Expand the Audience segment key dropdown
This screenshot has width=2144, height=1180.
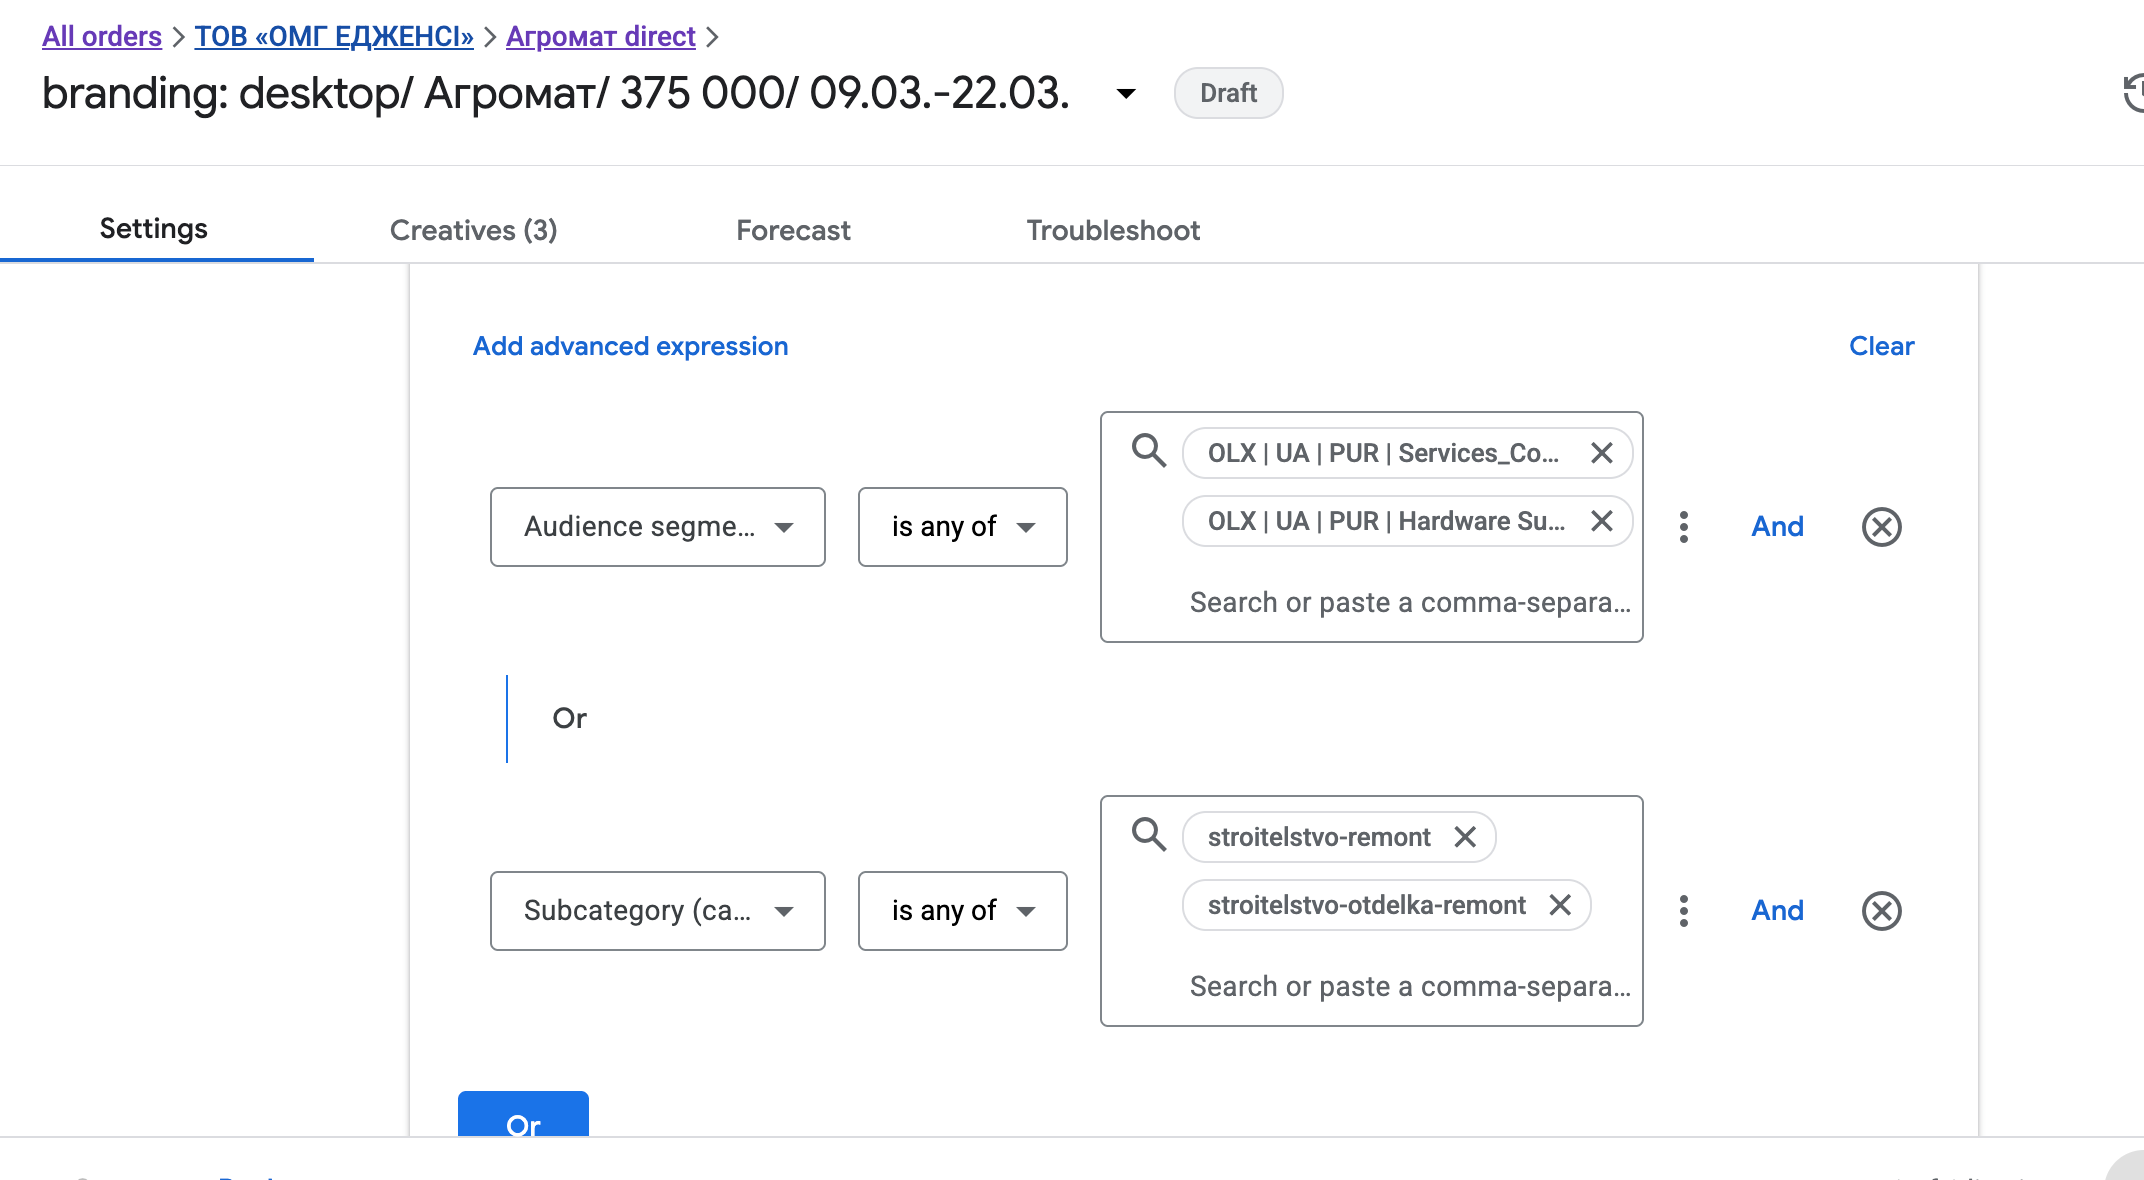click(x=657, y=527)
